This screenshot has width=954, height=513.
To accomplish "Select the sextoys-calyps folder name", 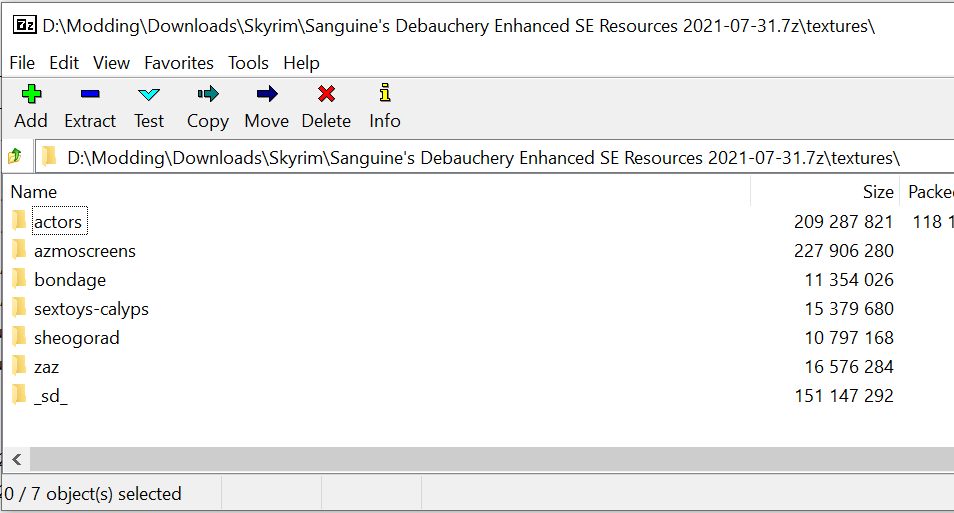I will [x=91, y=309].
